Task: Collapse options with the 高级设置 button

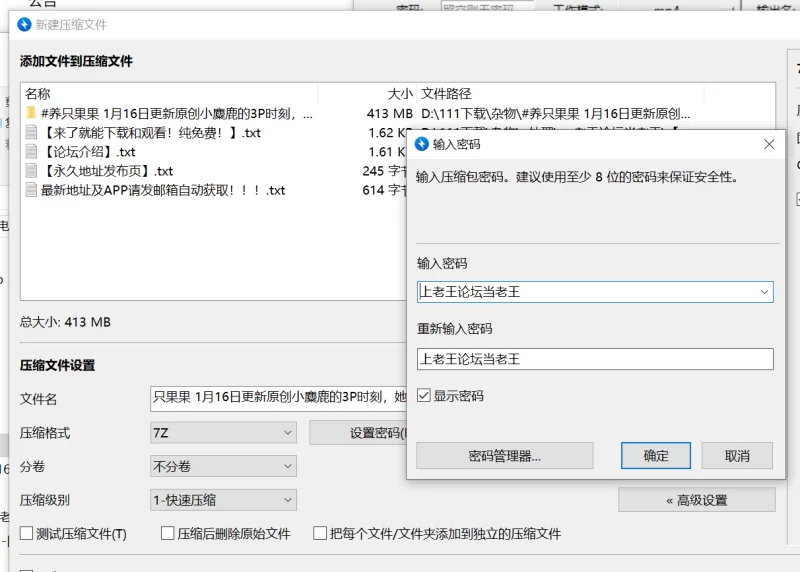Action: tap(696, 500)
